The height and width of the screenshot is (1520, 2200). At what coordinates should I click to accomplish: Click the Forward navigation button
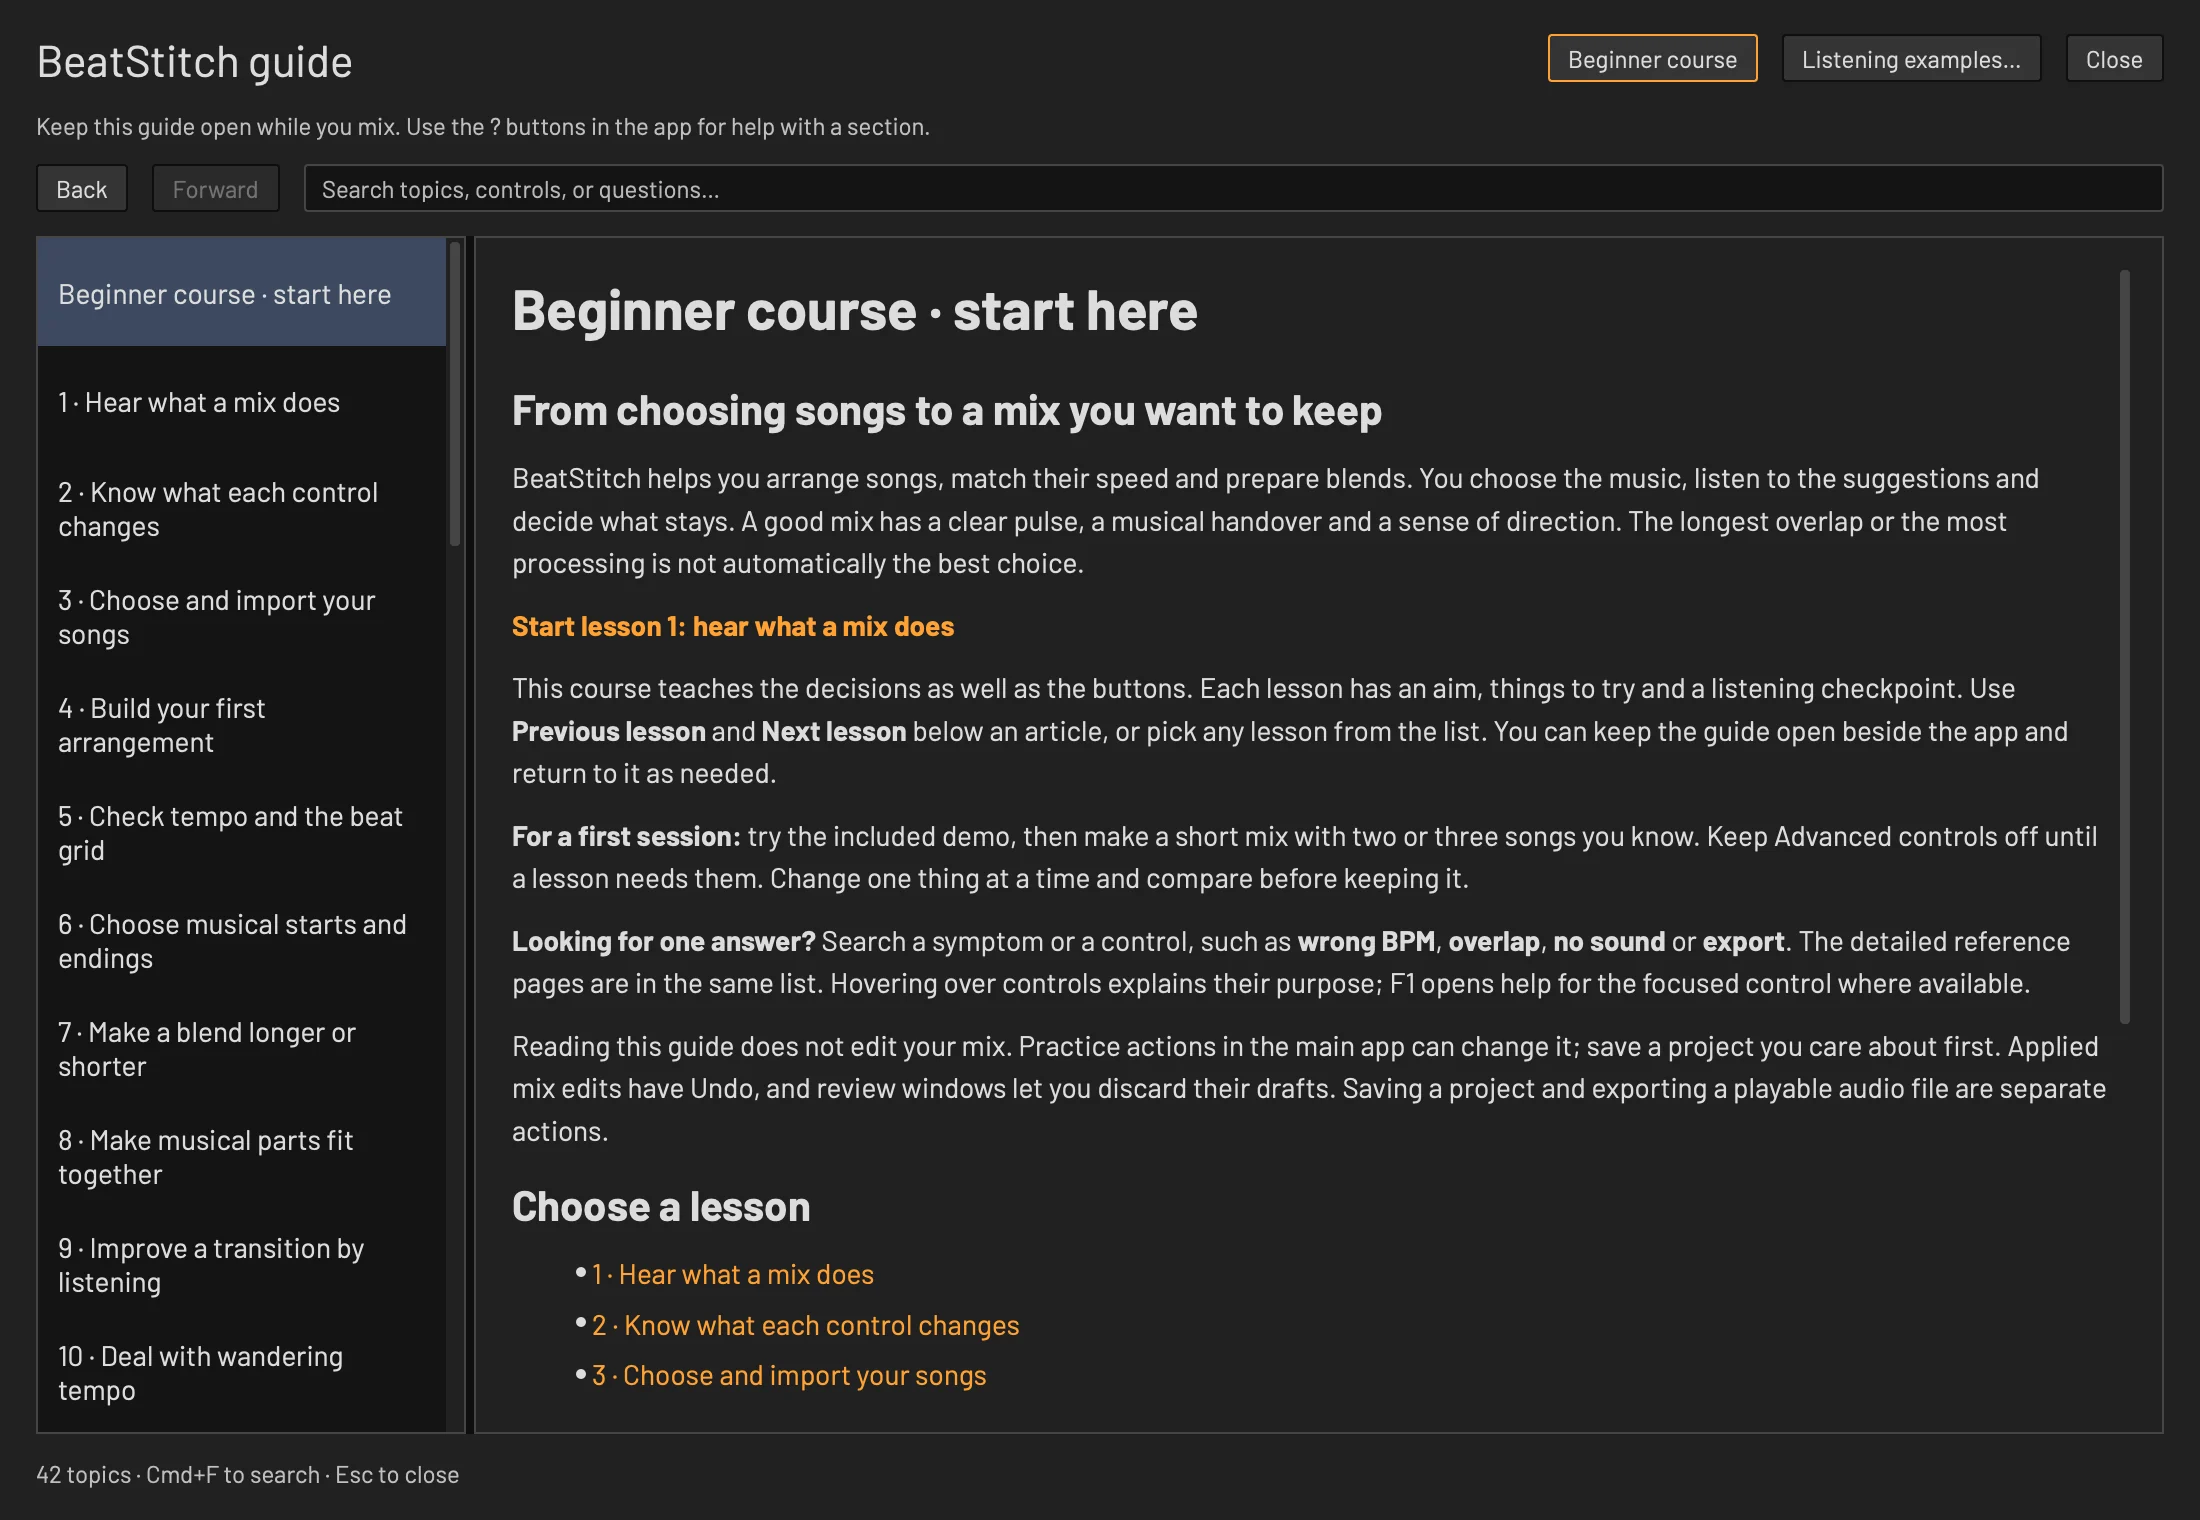tap(215, 189)
